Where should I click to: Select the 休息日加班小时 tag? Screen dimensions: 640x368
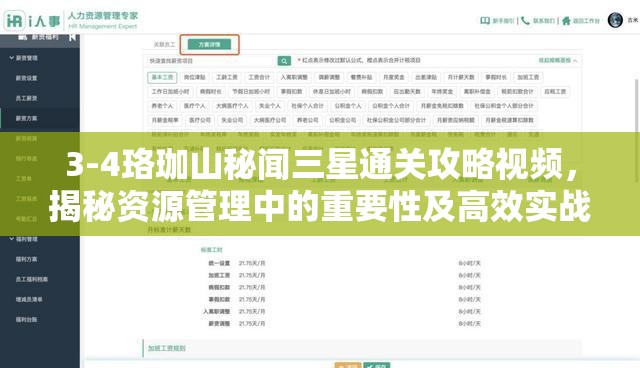pyautogui.click(x=332, y=91)
